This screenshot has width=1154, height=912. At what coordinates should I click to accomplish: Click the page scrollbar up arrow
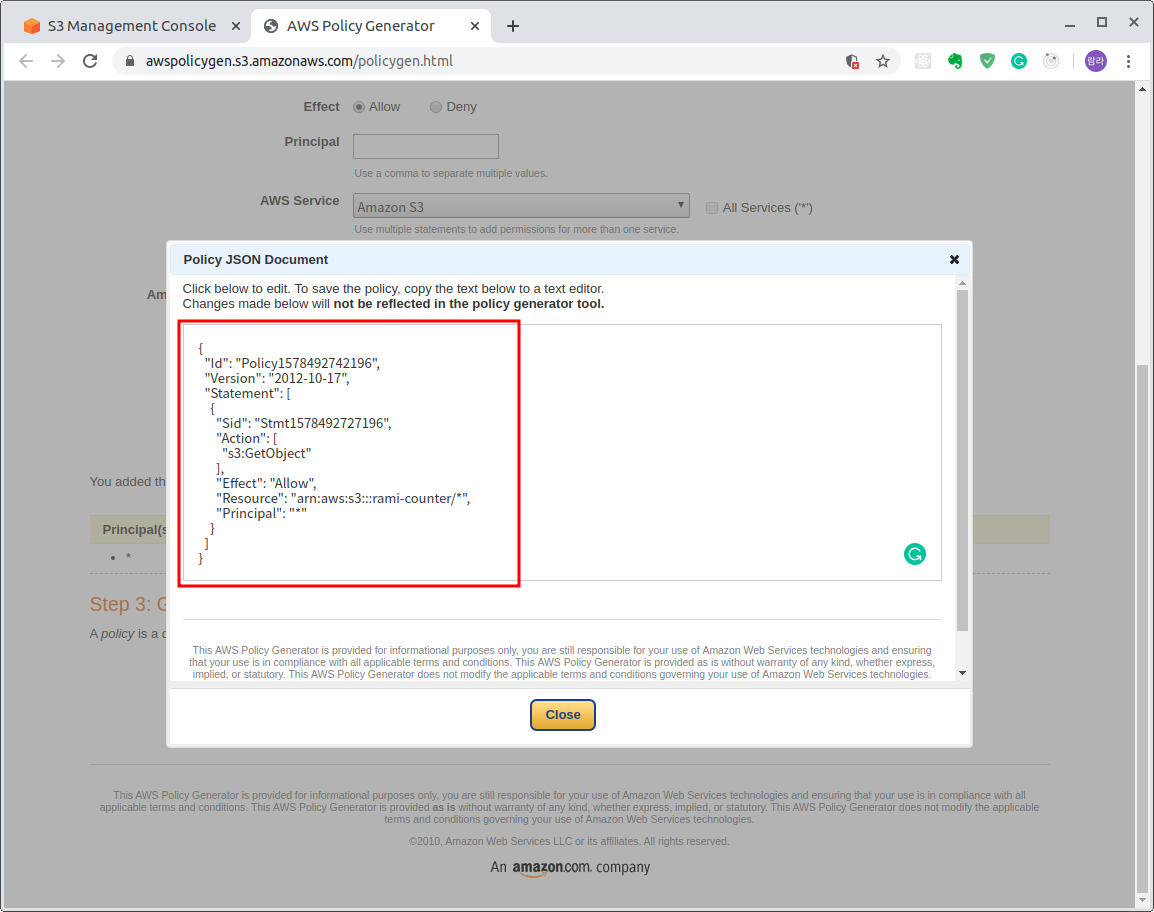pos(1142,89)
